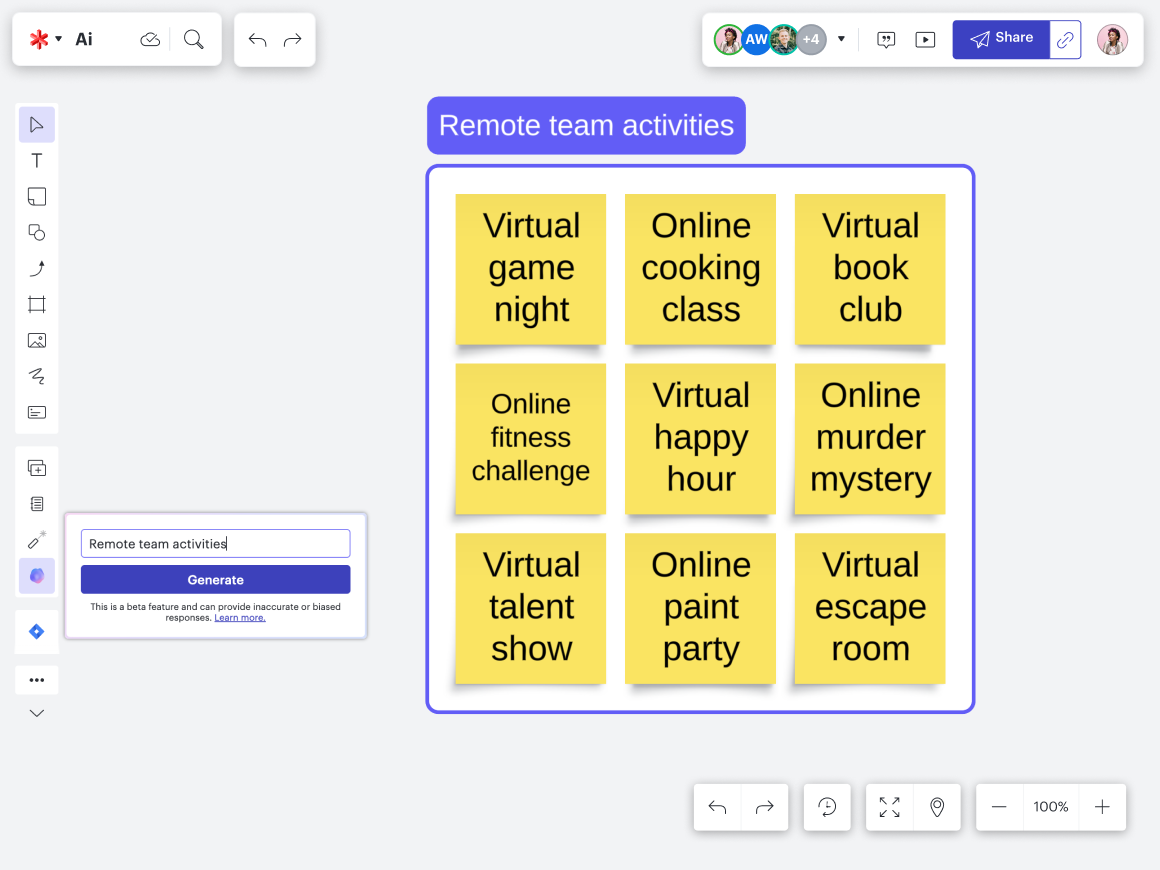
Task: Select the Virtual happy hour sticky note
Action: 700,438
